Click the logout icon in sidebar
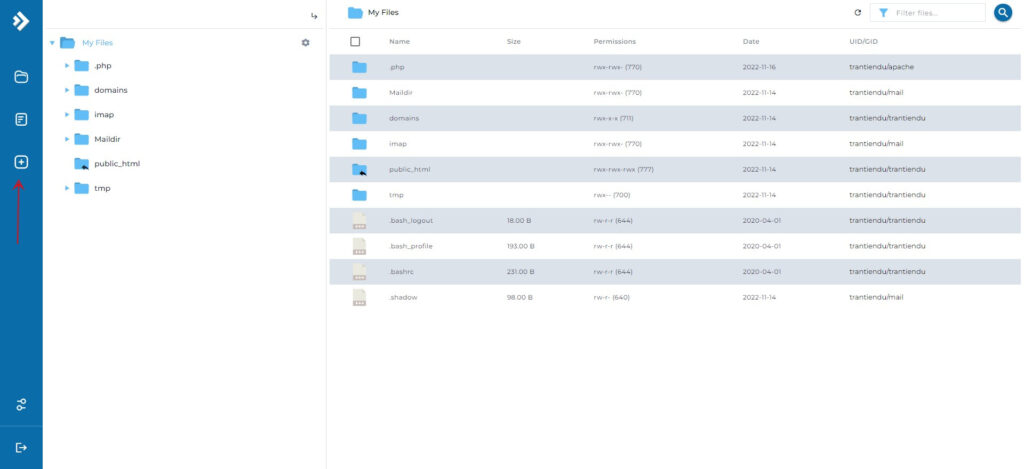The height and width of the screenshot is (469, 1024). (x=21, y=447)
